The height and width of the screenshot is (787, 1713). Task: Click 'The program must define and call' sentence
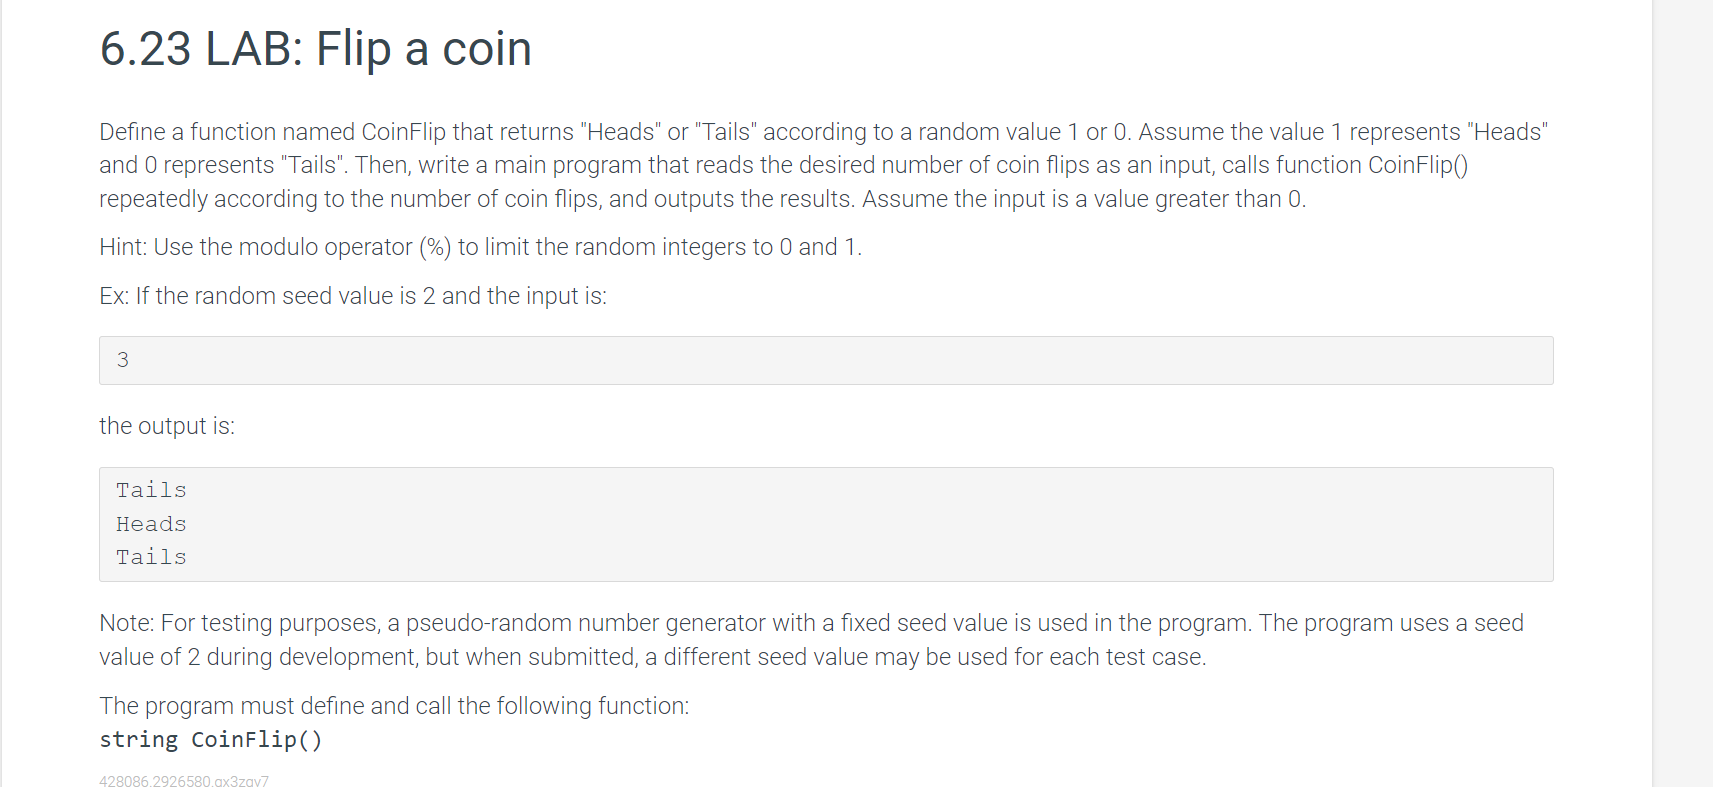pyautogui.click(x=394, y=706)
